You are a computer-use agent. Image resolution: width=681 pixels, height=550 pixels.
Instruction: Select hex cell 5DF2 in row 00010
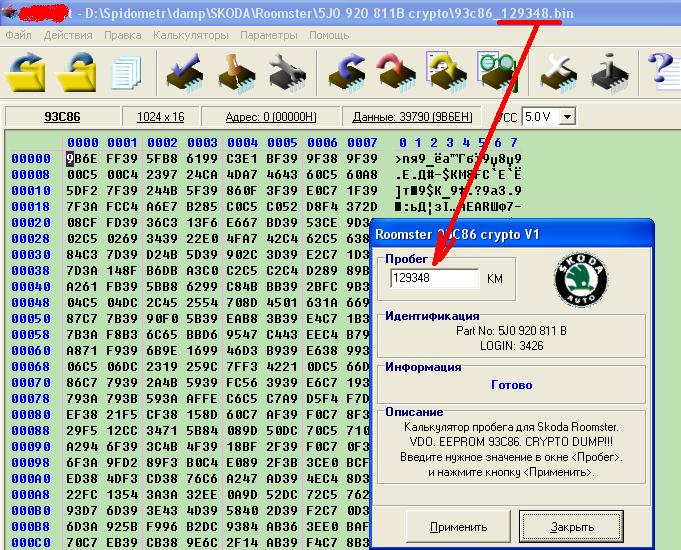tap(82, 191)
